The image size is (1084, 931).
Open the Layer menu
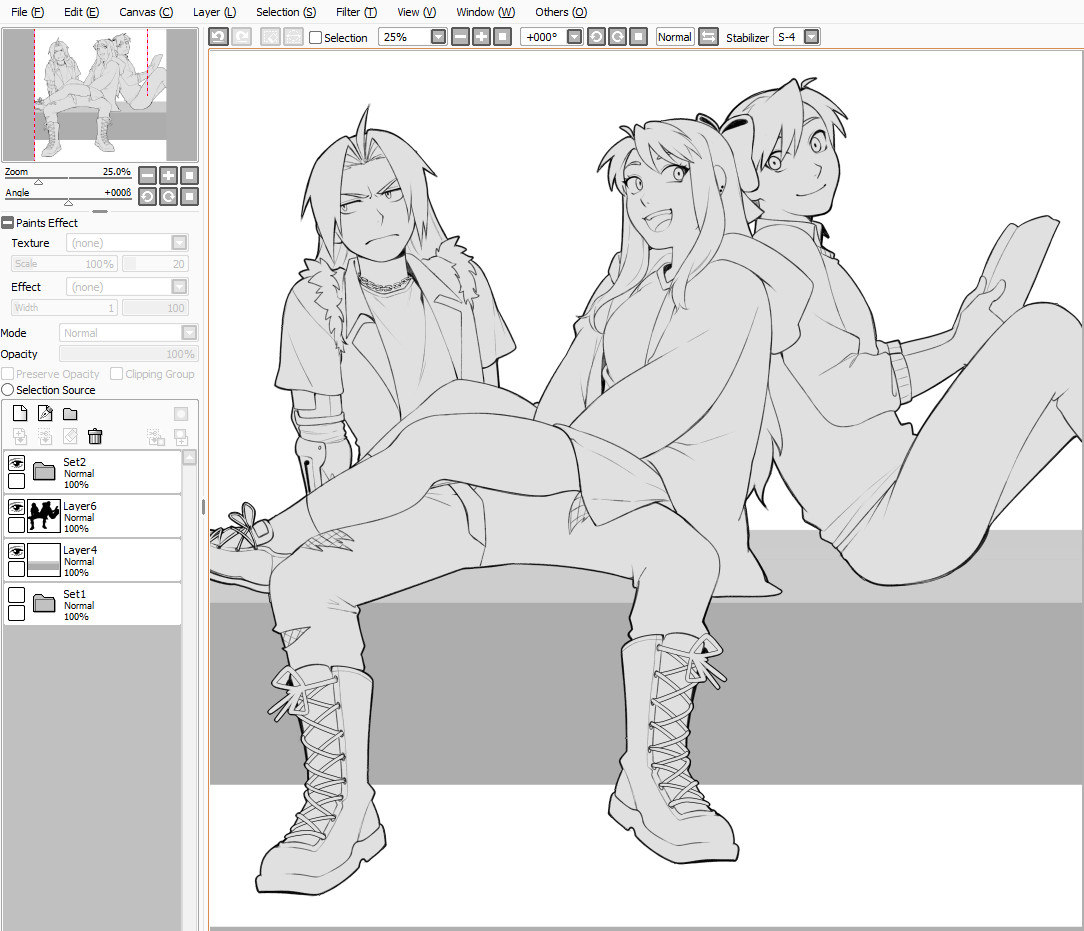pos(214,12)
